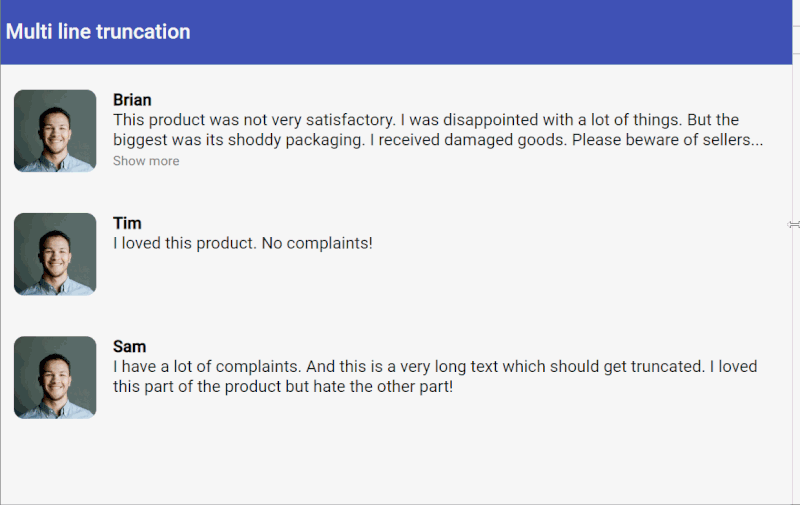
Task: Click the reviewer name Sam
Action: (x=129, y=346)
